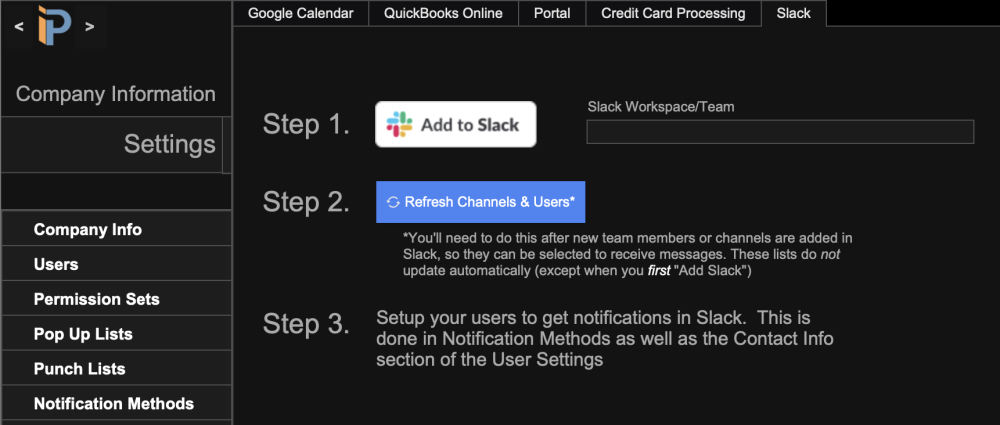This screenshot has height=425, width=1000.
Task: Go back with the left arrow
Action: 19,26
